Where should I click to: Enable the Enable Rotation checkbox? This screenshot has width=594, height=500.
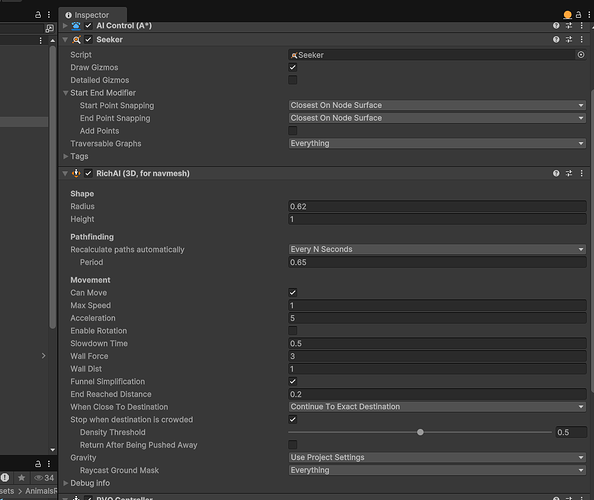[292, 331]
